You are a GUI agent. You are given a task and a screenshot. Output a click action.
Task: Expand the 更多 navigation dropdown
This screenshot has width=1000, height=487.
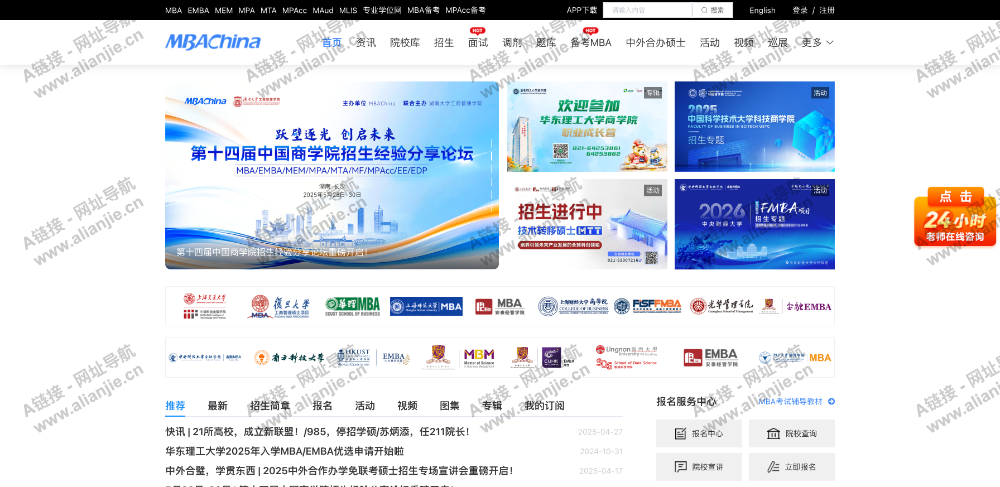click(817, 43)
